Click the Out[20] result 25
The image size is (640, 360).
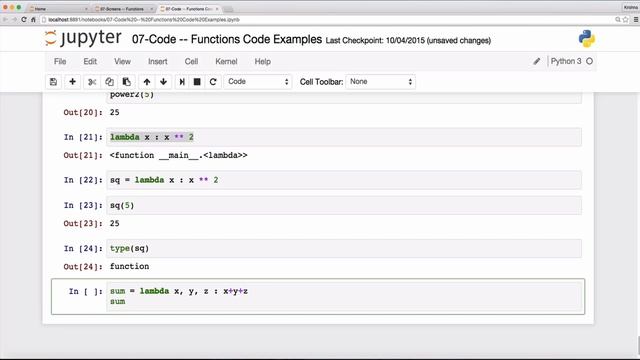click(x=114, y=112)
